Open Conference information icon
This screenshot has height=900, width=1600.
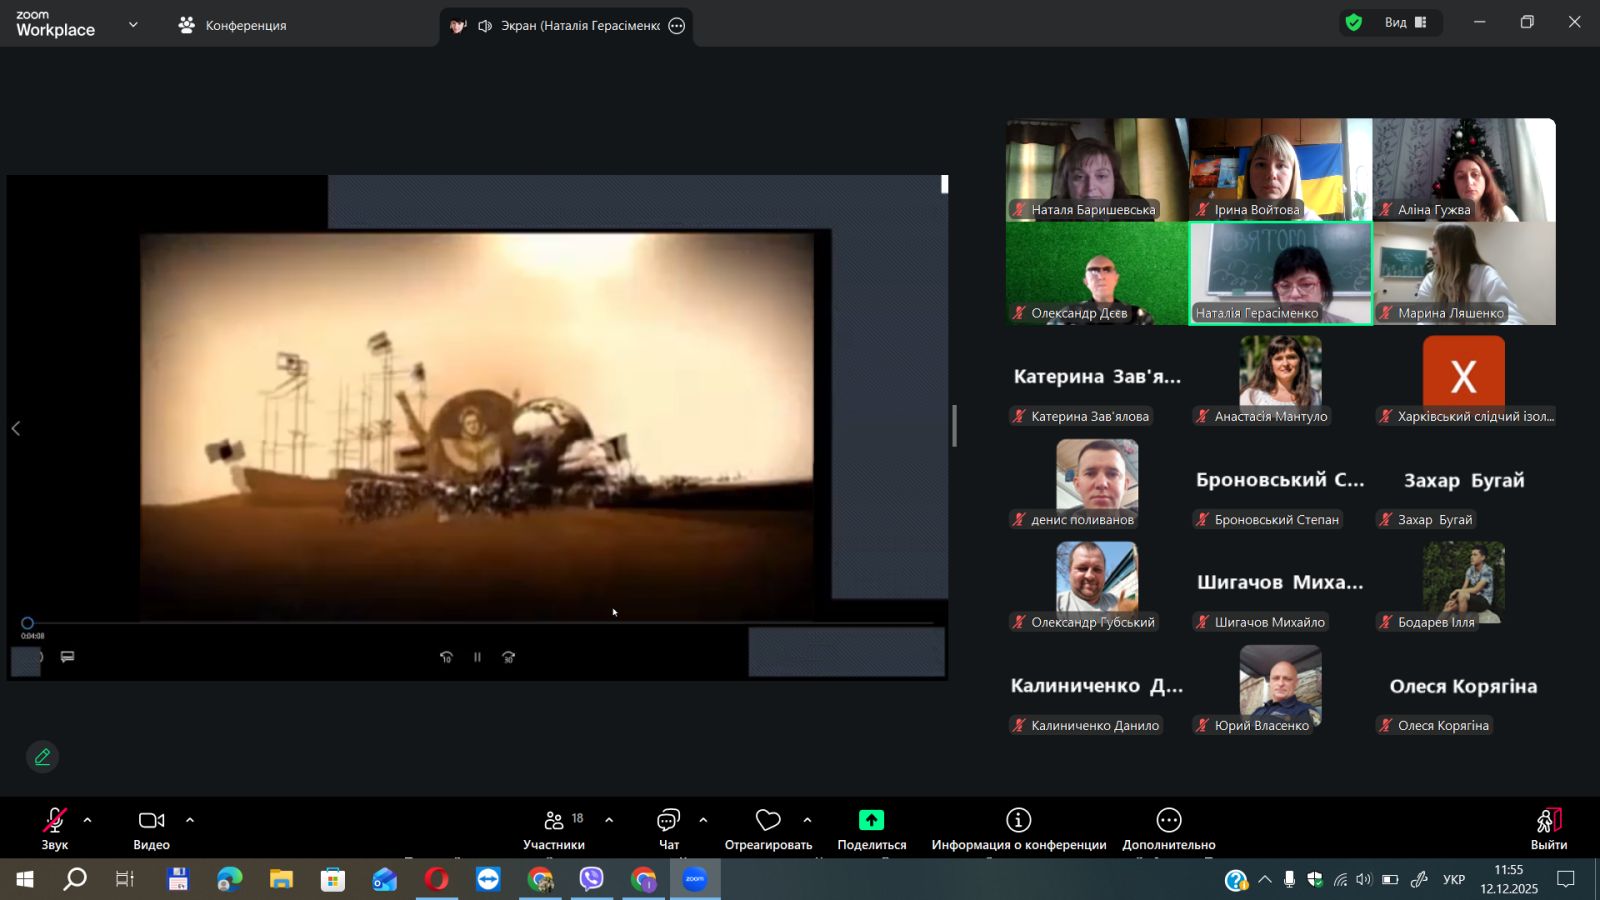pyautogui.click(x=1018, y=821)
